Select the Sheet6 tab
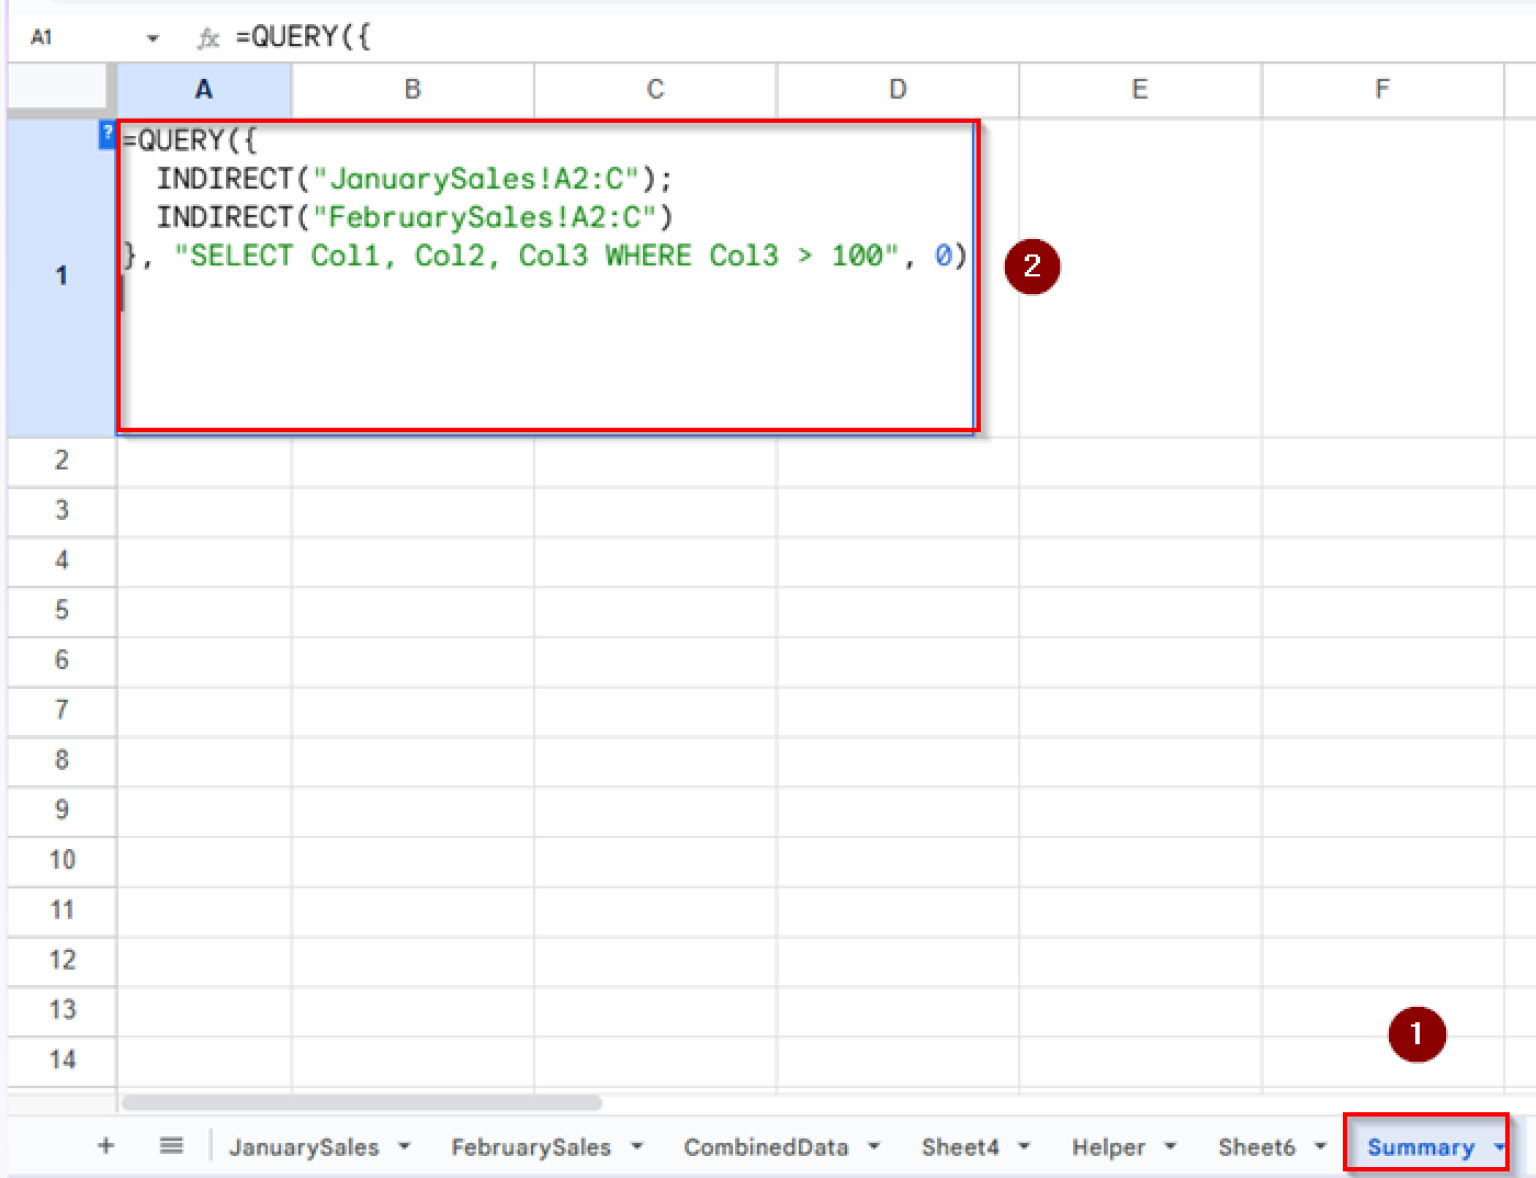1536x1178 pixels. [x=1257, y=1147]
